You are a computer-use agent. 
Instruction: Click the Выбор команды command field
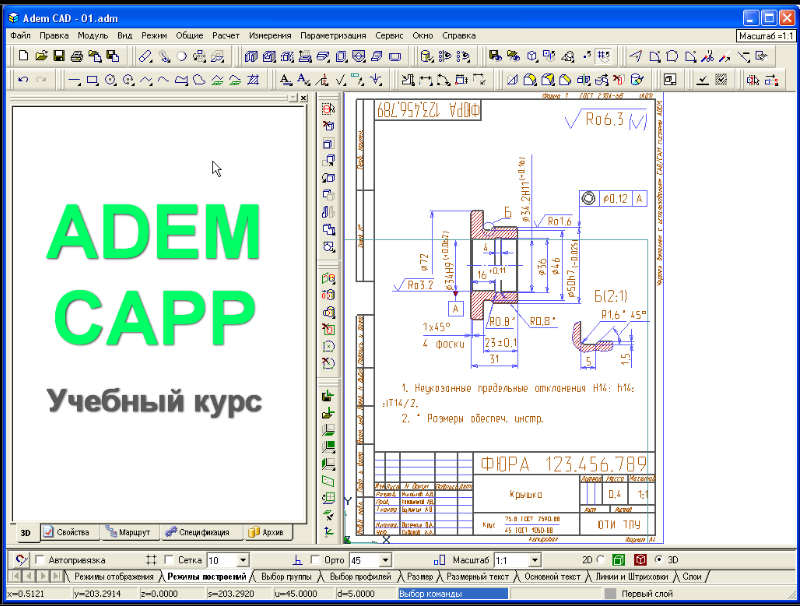453,594
